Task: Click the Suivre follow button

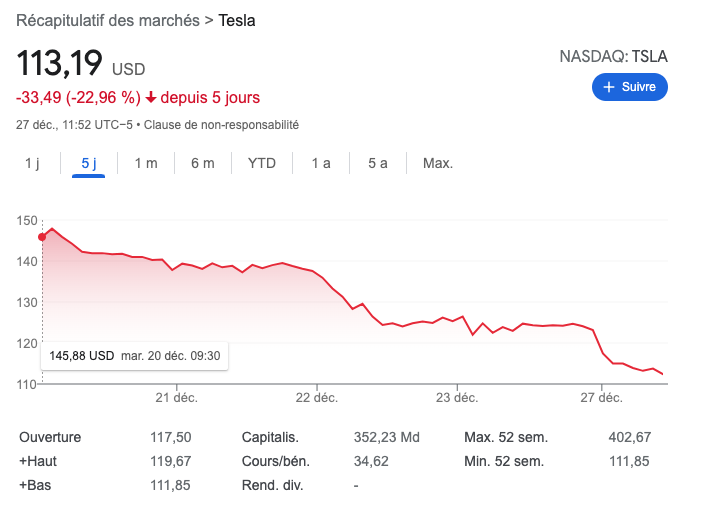Action: coord(629,87)
